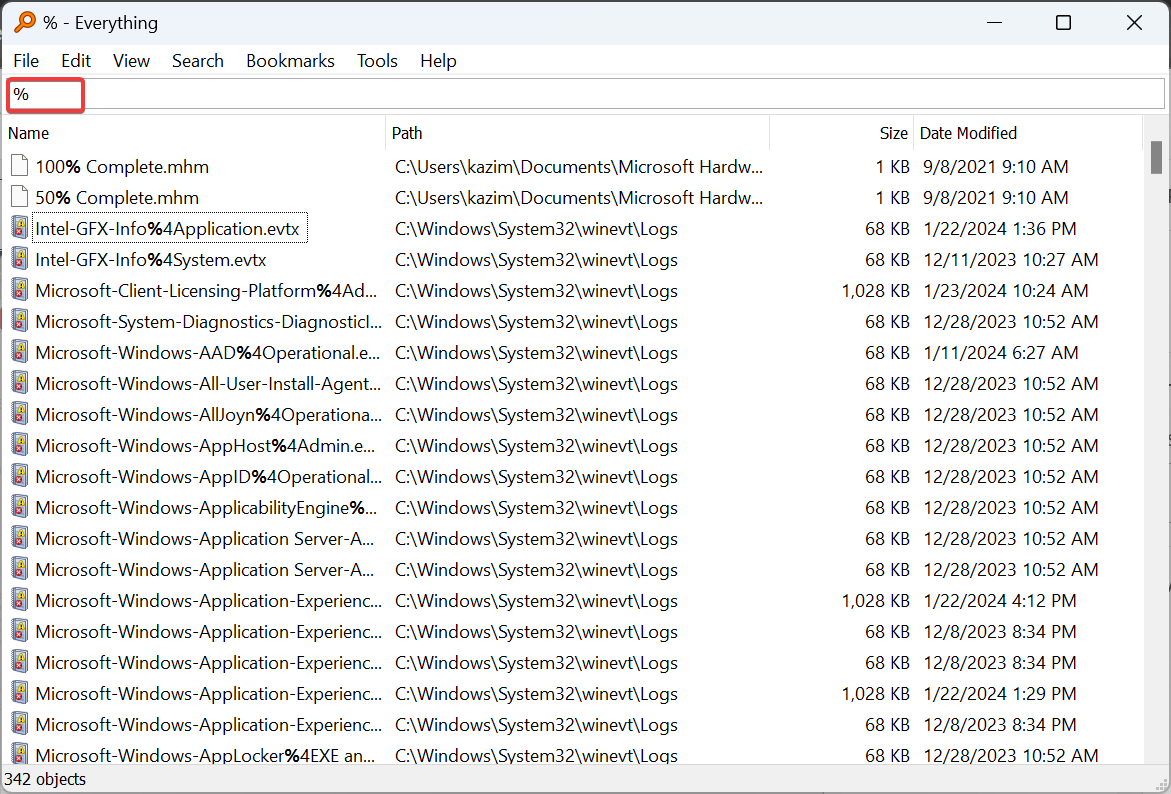1171x794 pixels.
Task: Click path cell of 50% Complete.mhm
Action: point(579,198)
